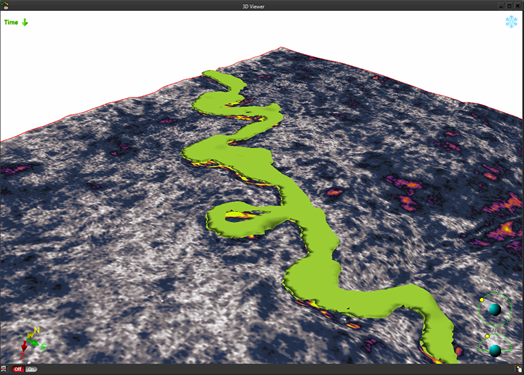
Task: Click the icon left of the Off toggle
Action: (4, 369)
